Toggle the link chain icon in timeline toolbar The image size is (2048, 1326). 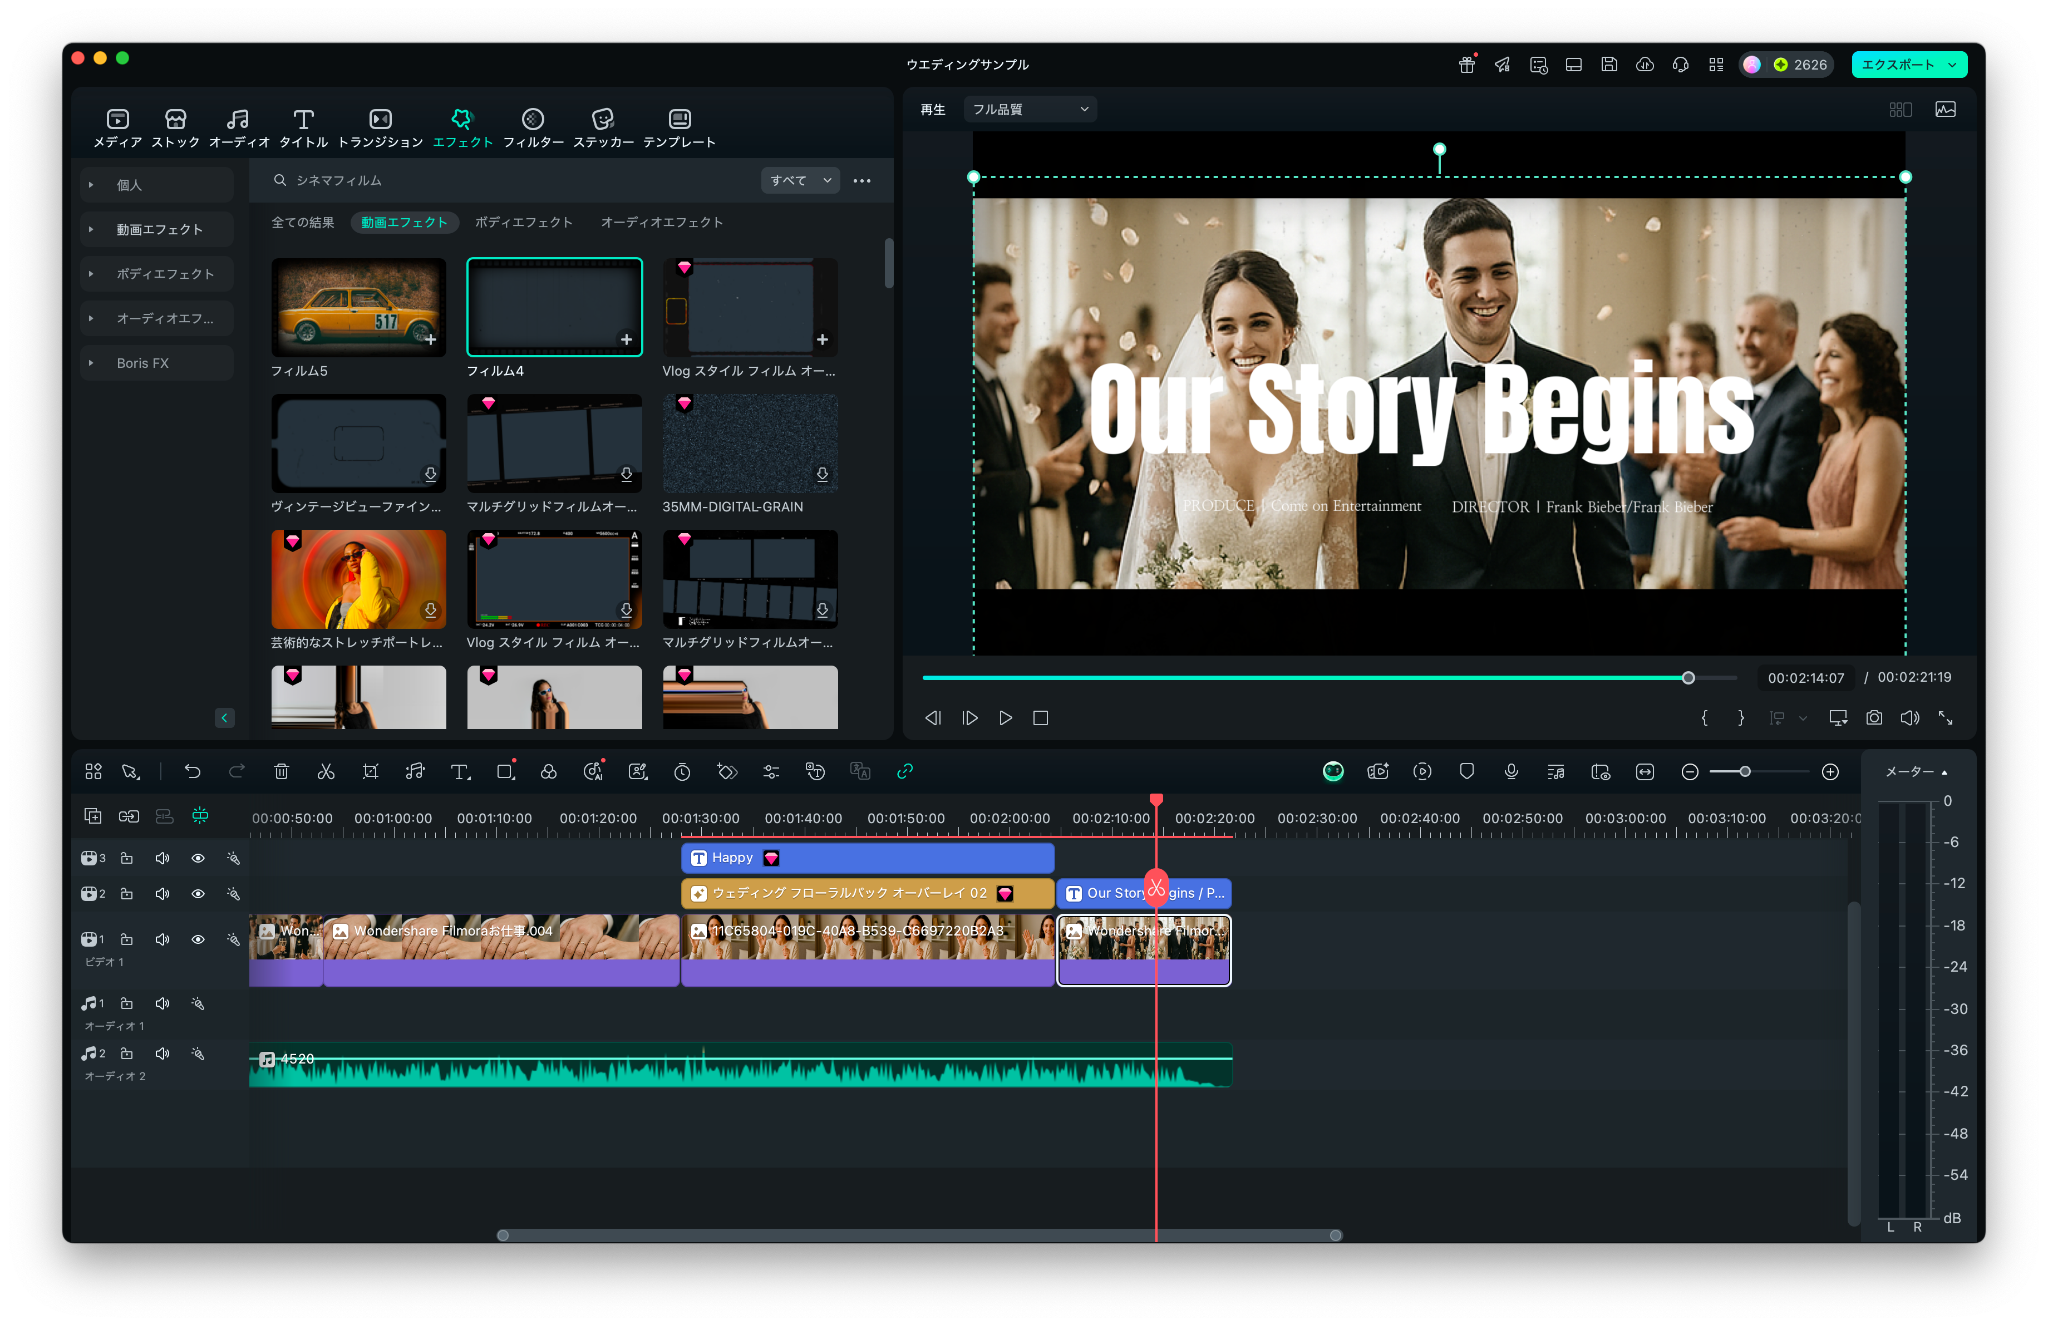pos(905,771)
